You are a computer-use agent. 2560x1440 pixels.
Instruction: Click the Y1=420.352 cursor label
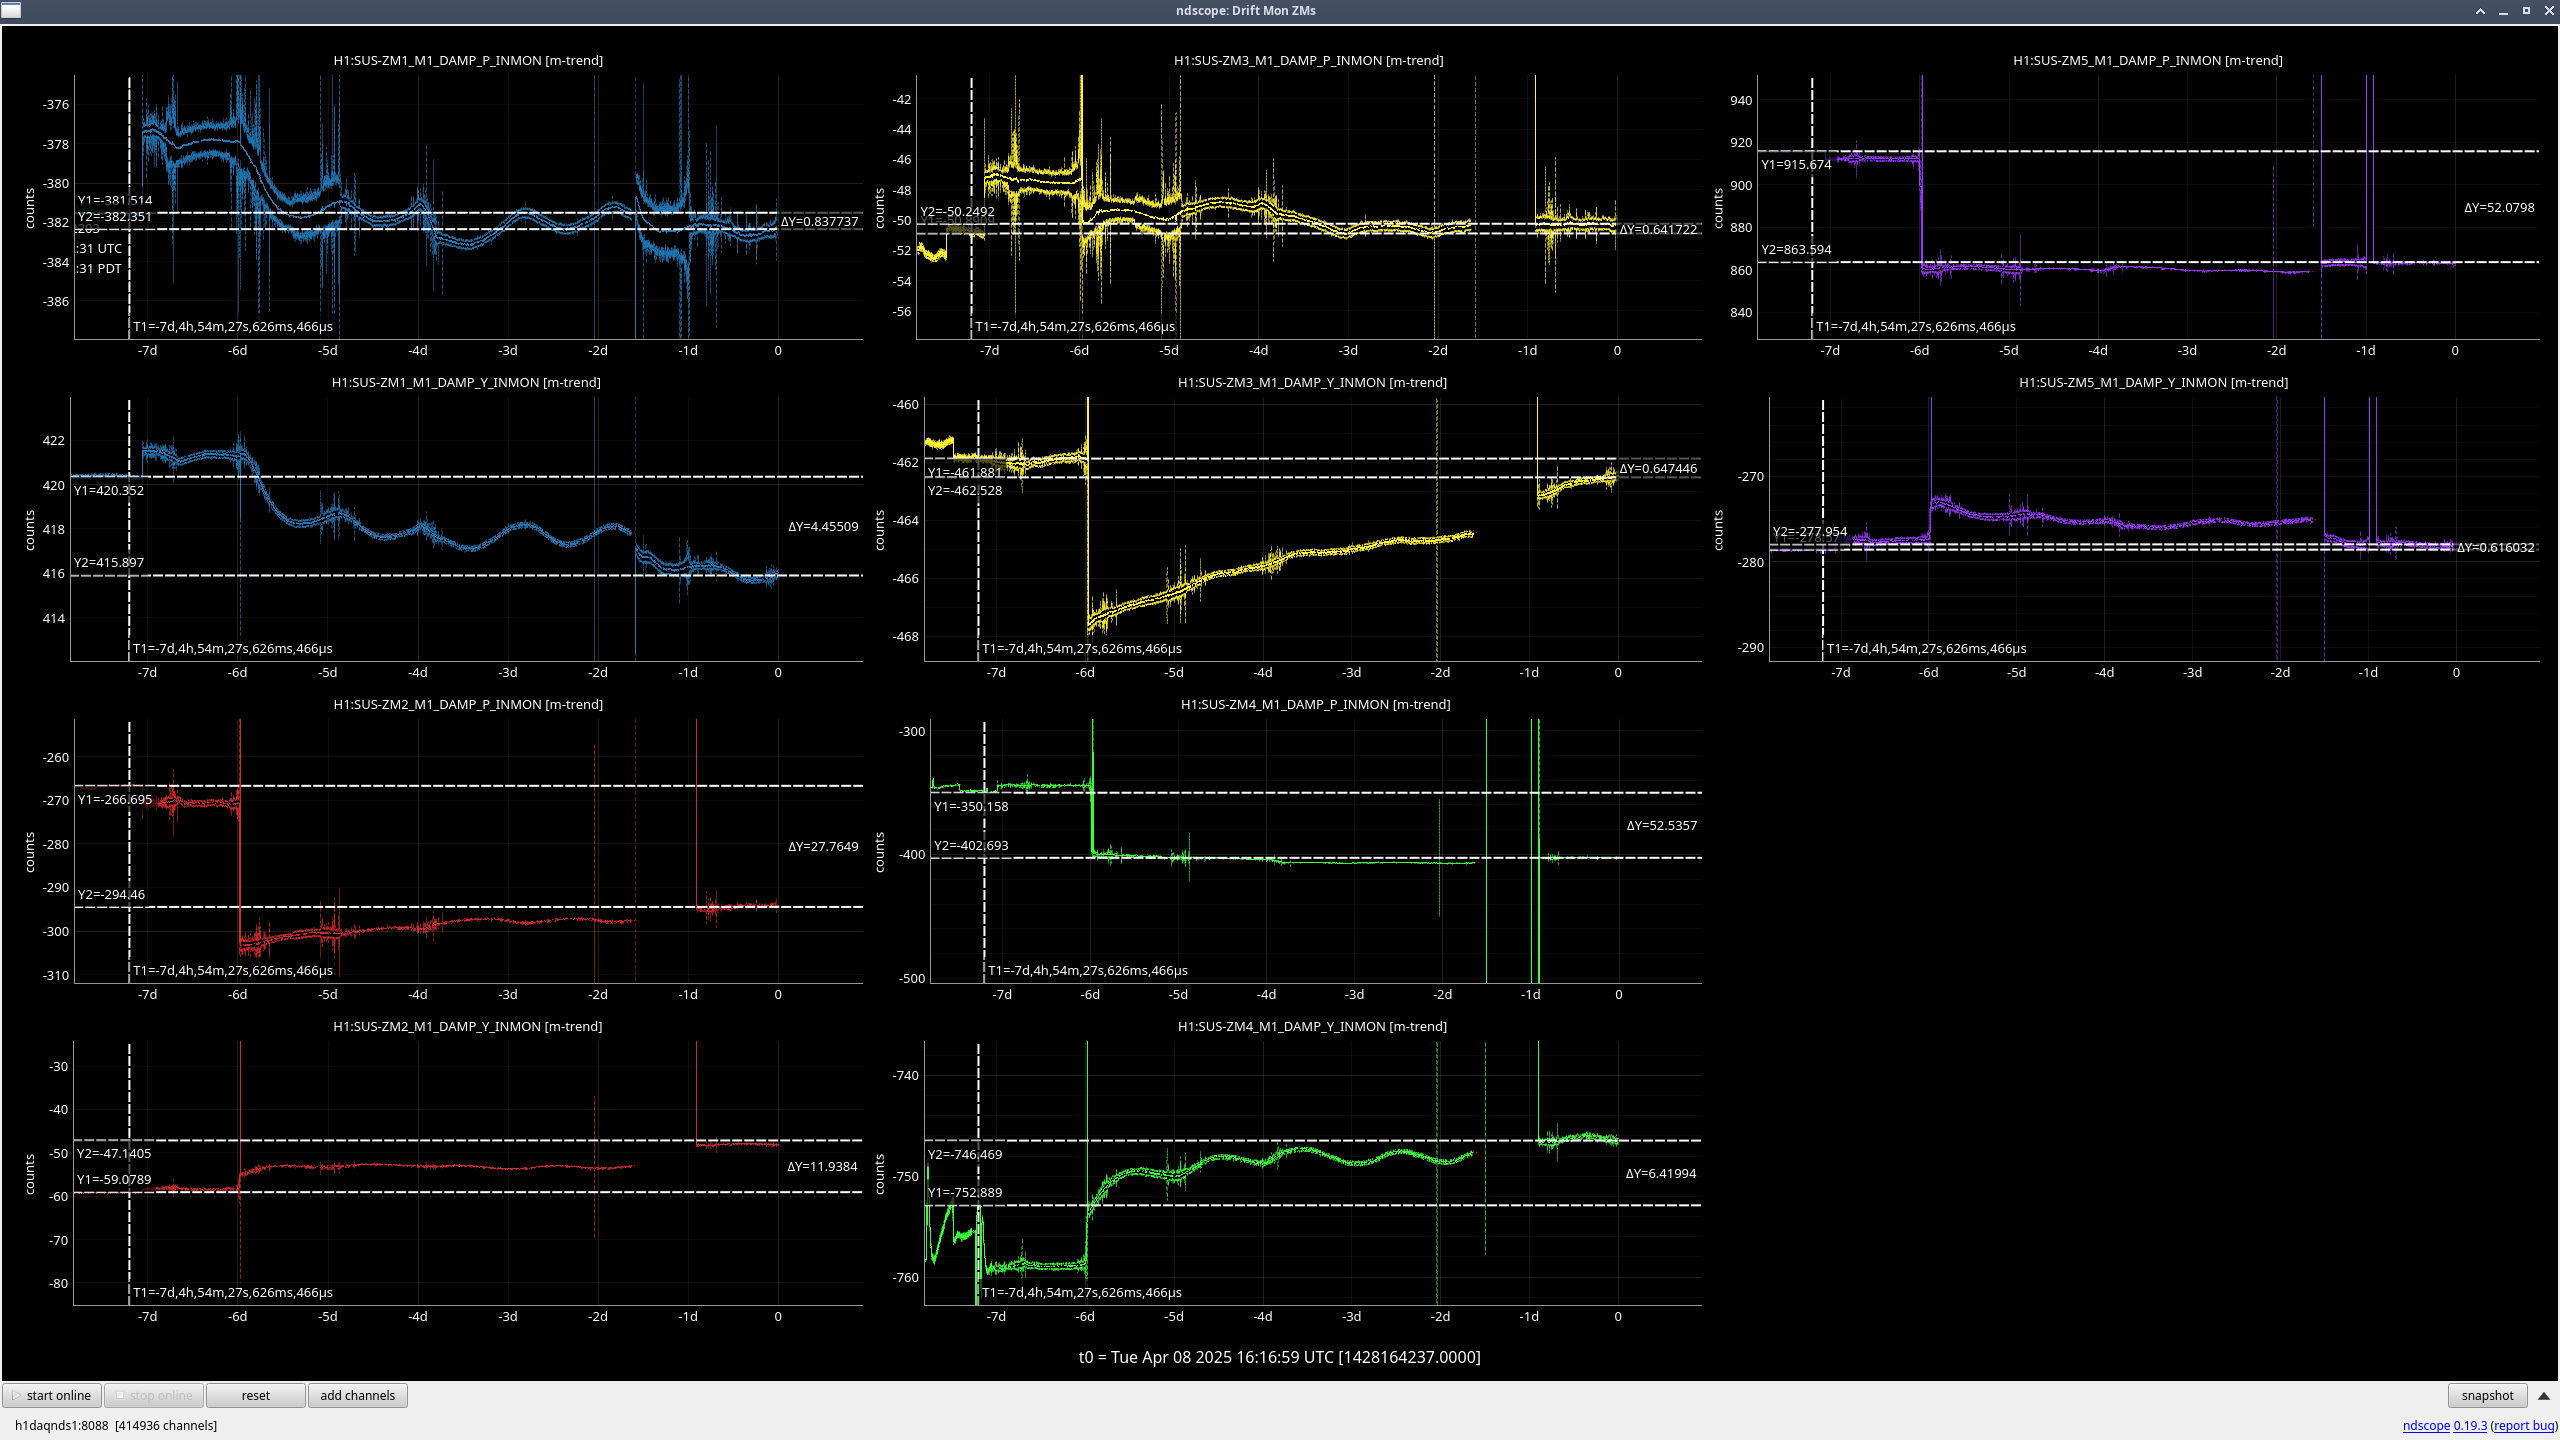click(109, 490)
